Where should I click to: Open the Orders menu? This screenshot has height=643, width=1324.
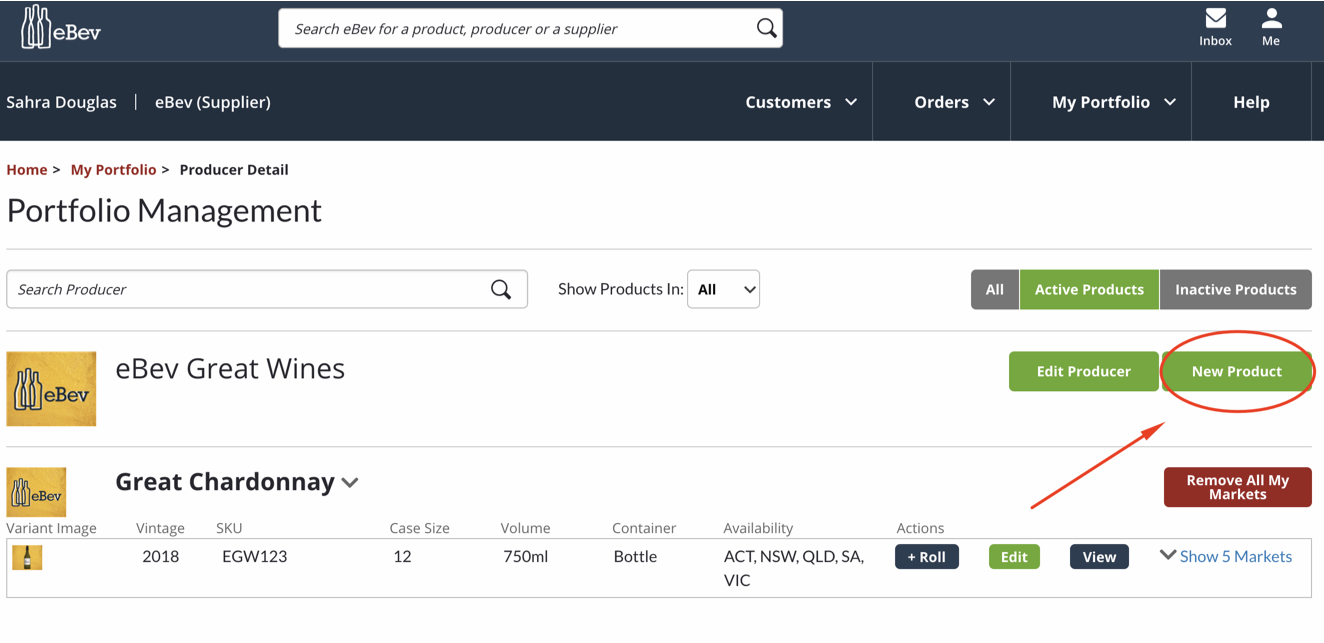coord(954,102)
